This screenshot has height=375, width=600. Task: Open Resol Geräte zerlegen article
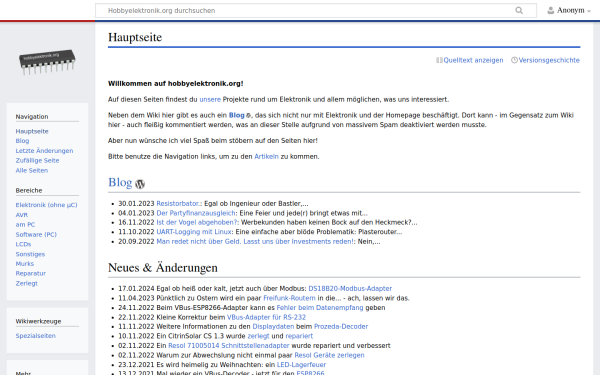329,355
